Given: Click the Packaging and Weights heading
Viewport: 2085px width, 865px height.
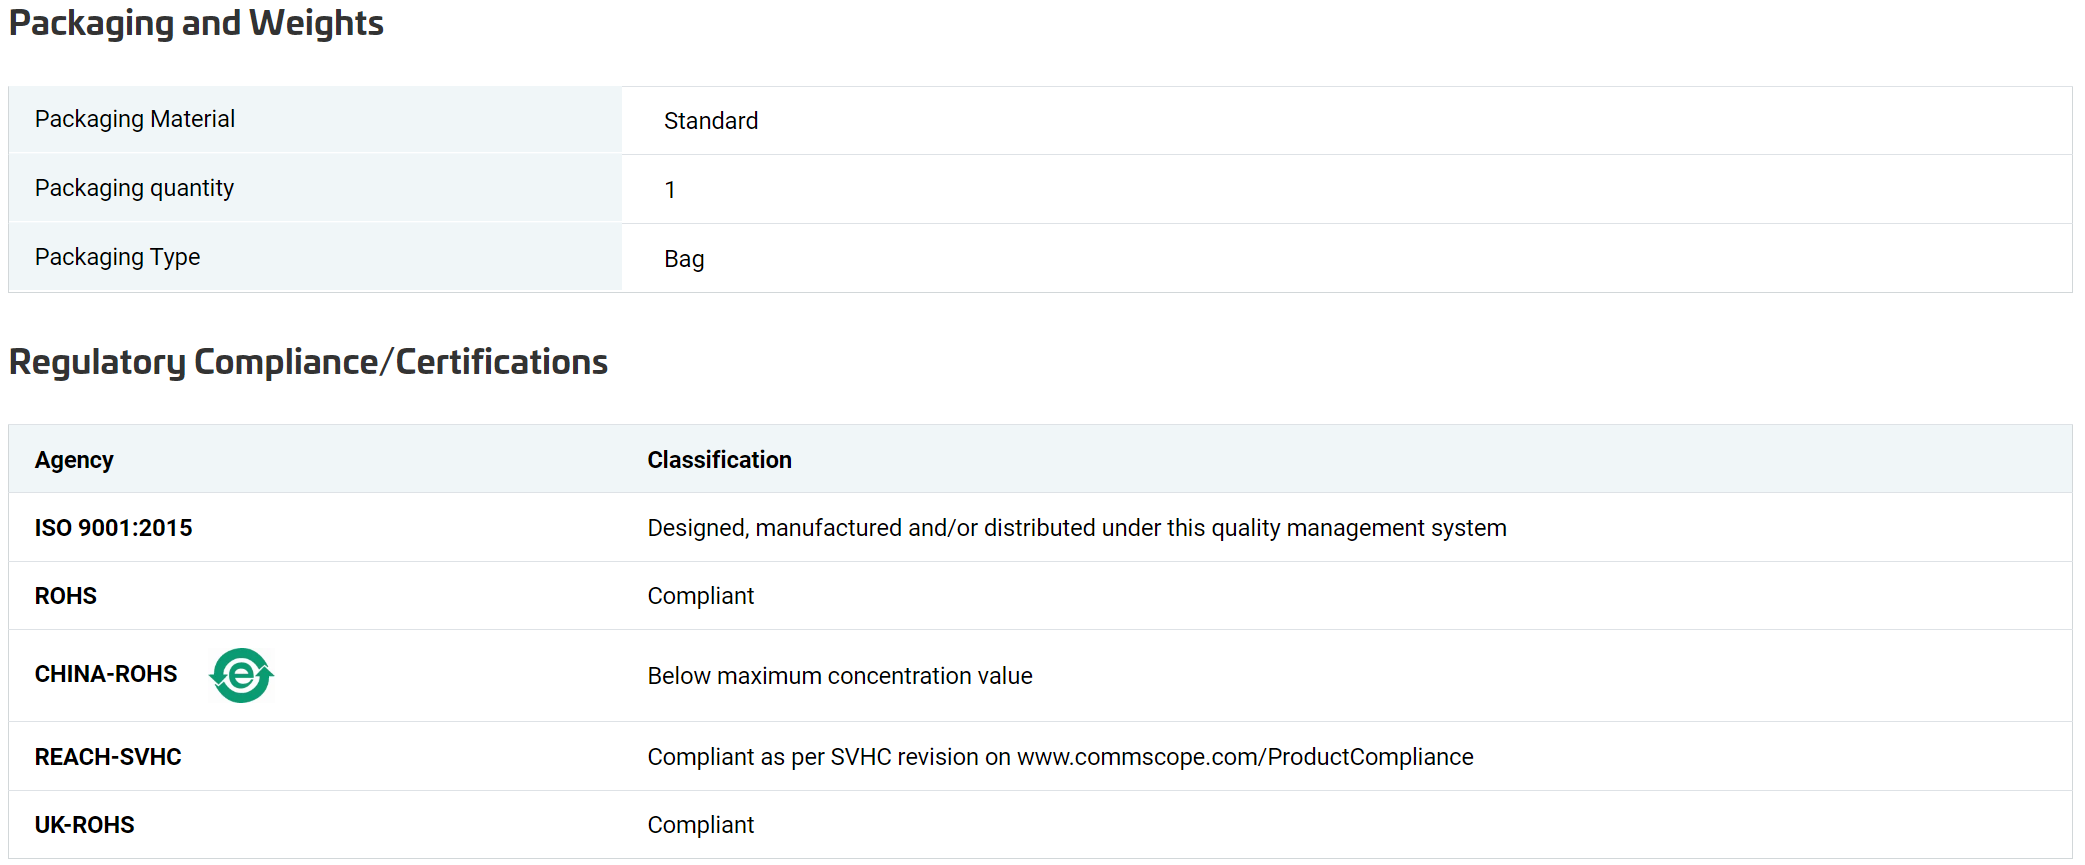Looking at the screenshot, I should pyautogui.click(x=196, y=23).
